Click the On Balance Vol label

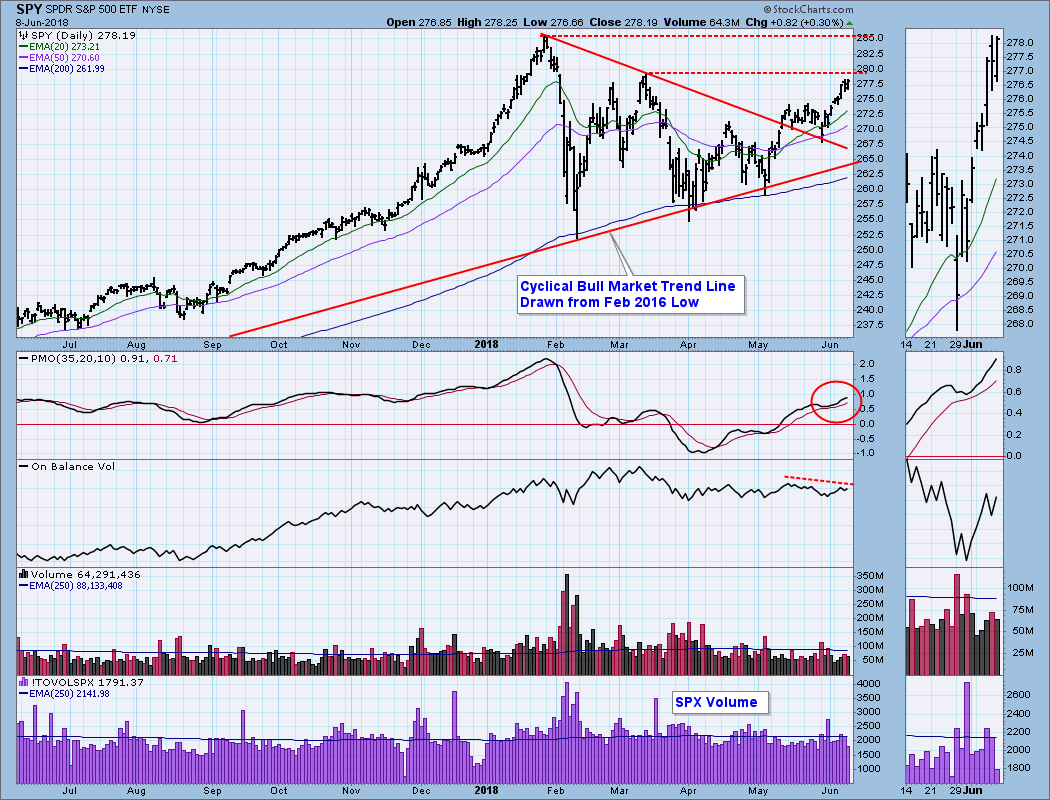click(x=73, y=467)
